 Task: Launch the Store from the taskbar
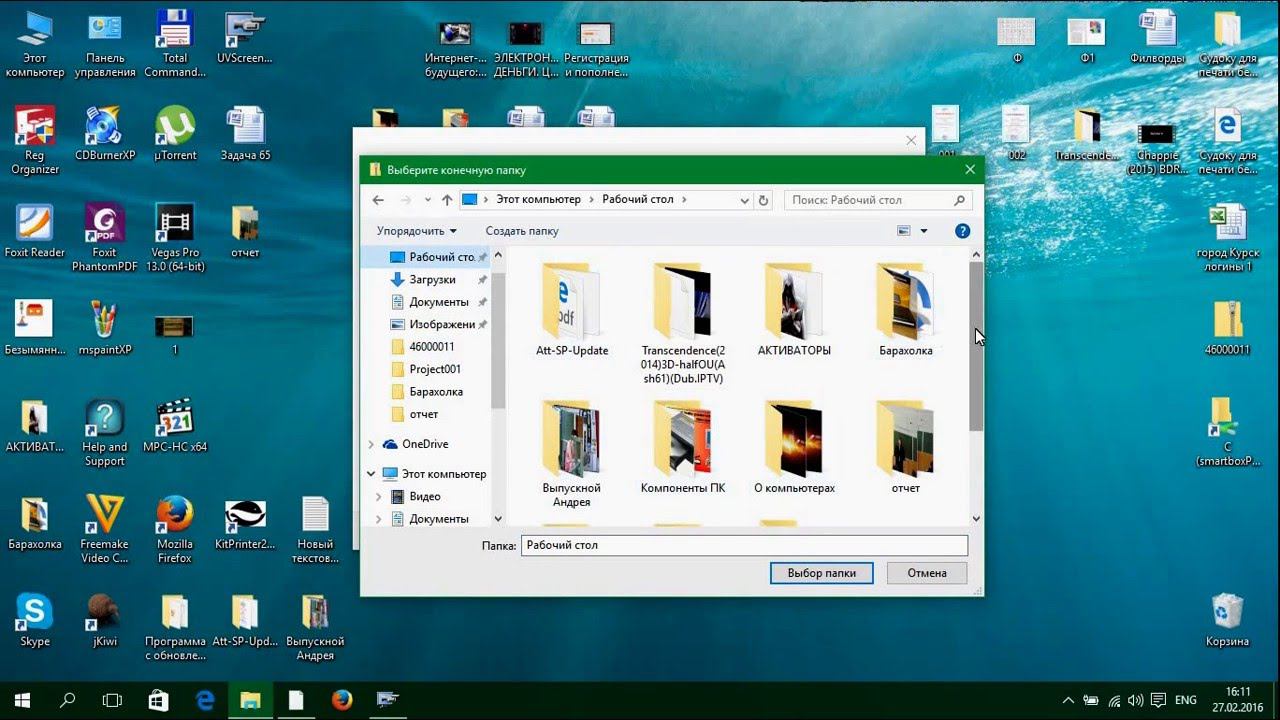pyautogui.click(x=159, y=700)
